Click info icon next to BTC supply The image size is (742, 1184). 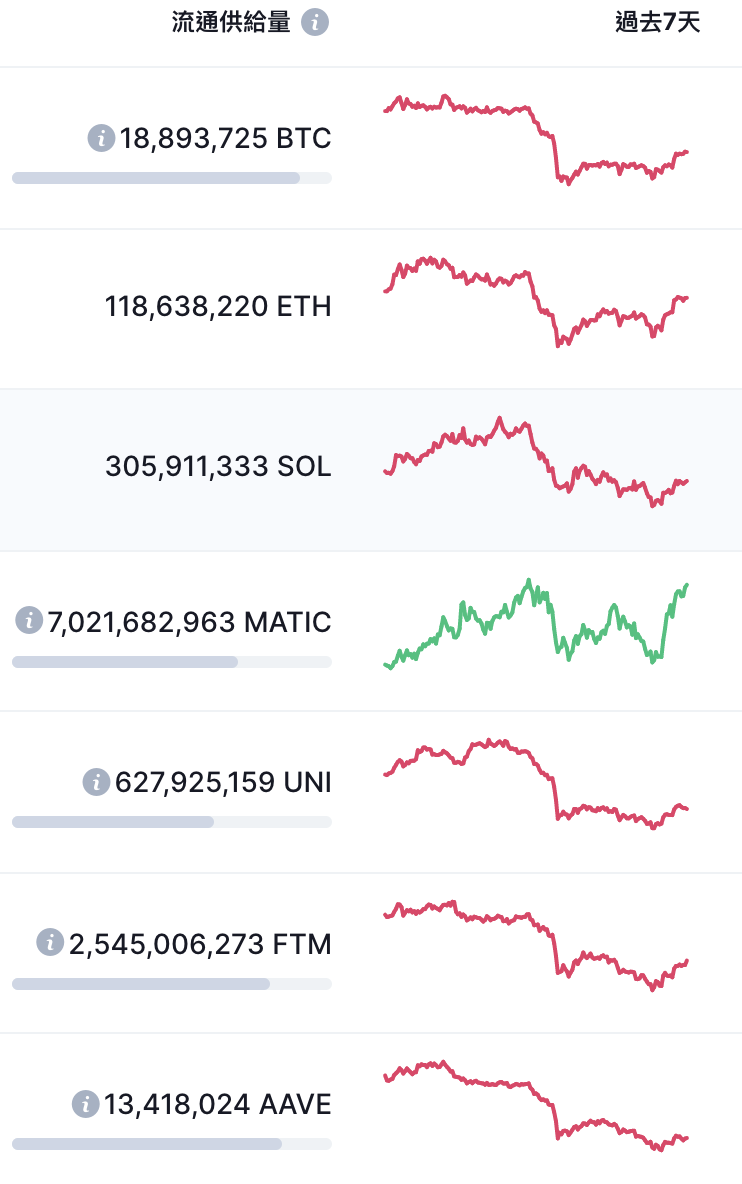[101, 138]
